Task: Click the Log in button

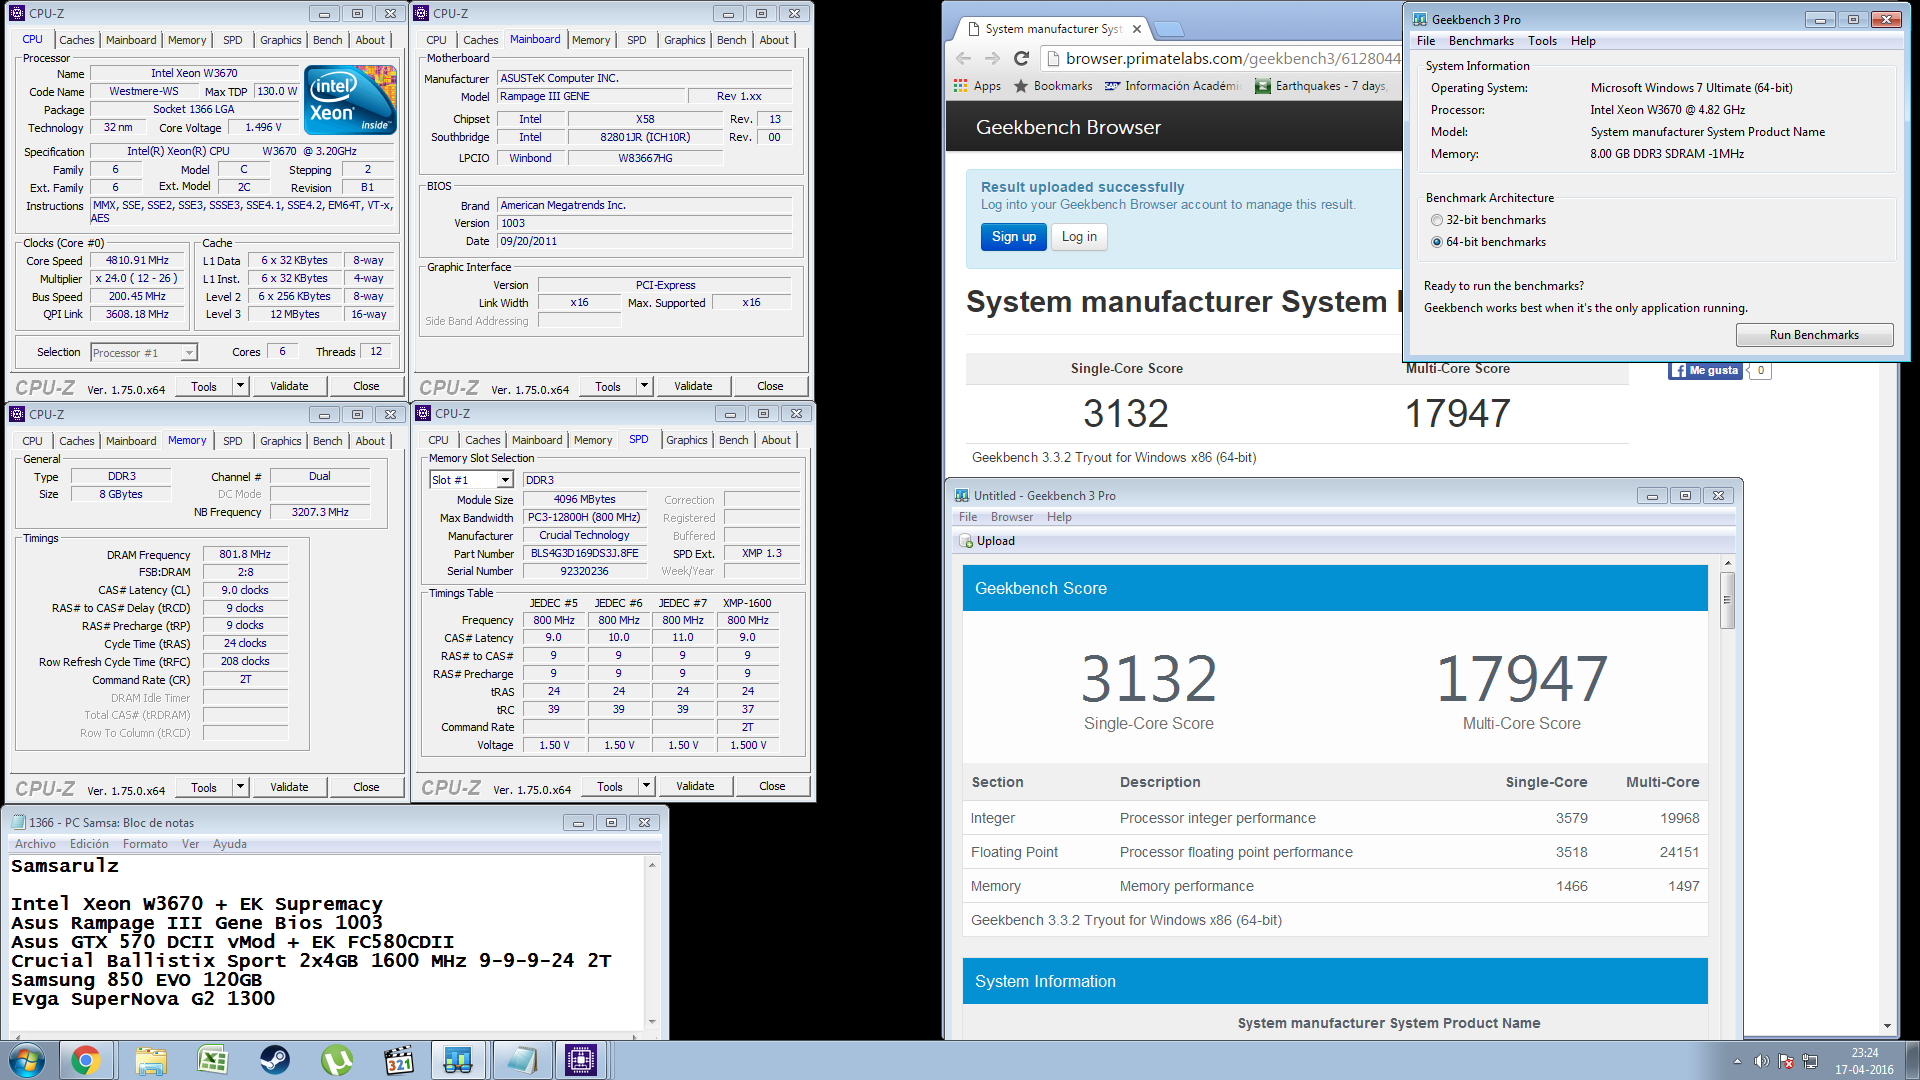Action: [x=1079, y=237]
